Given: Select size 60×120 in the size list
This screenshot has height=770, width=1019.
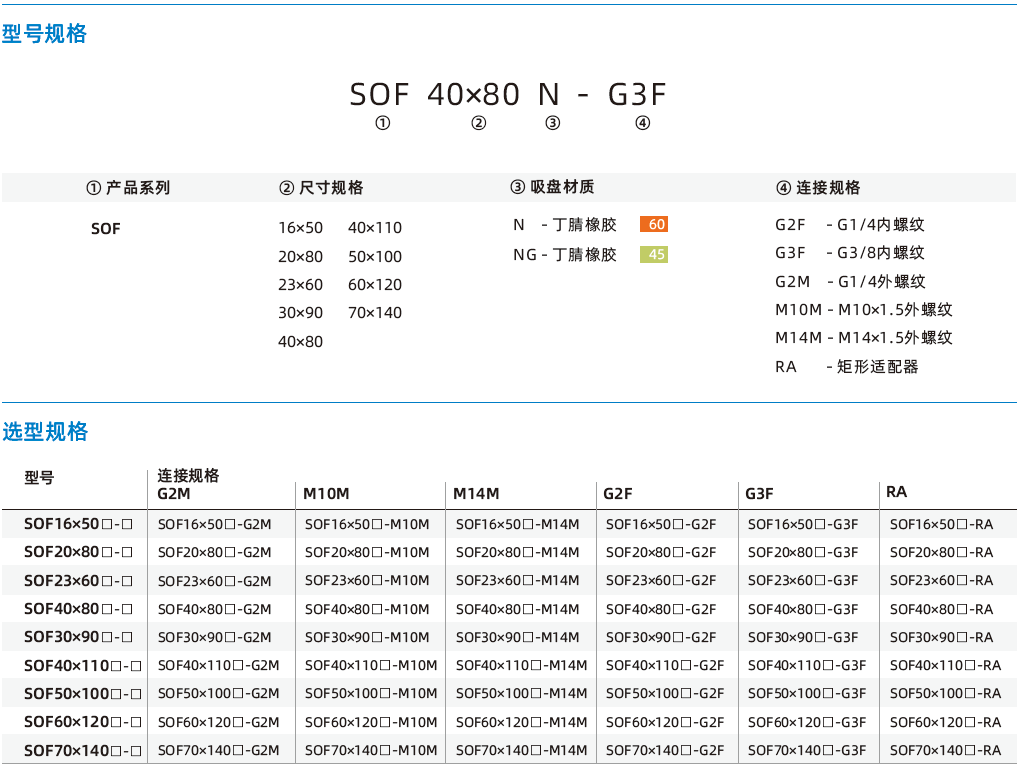Looking at the screenshot, I should coord(375,285).
